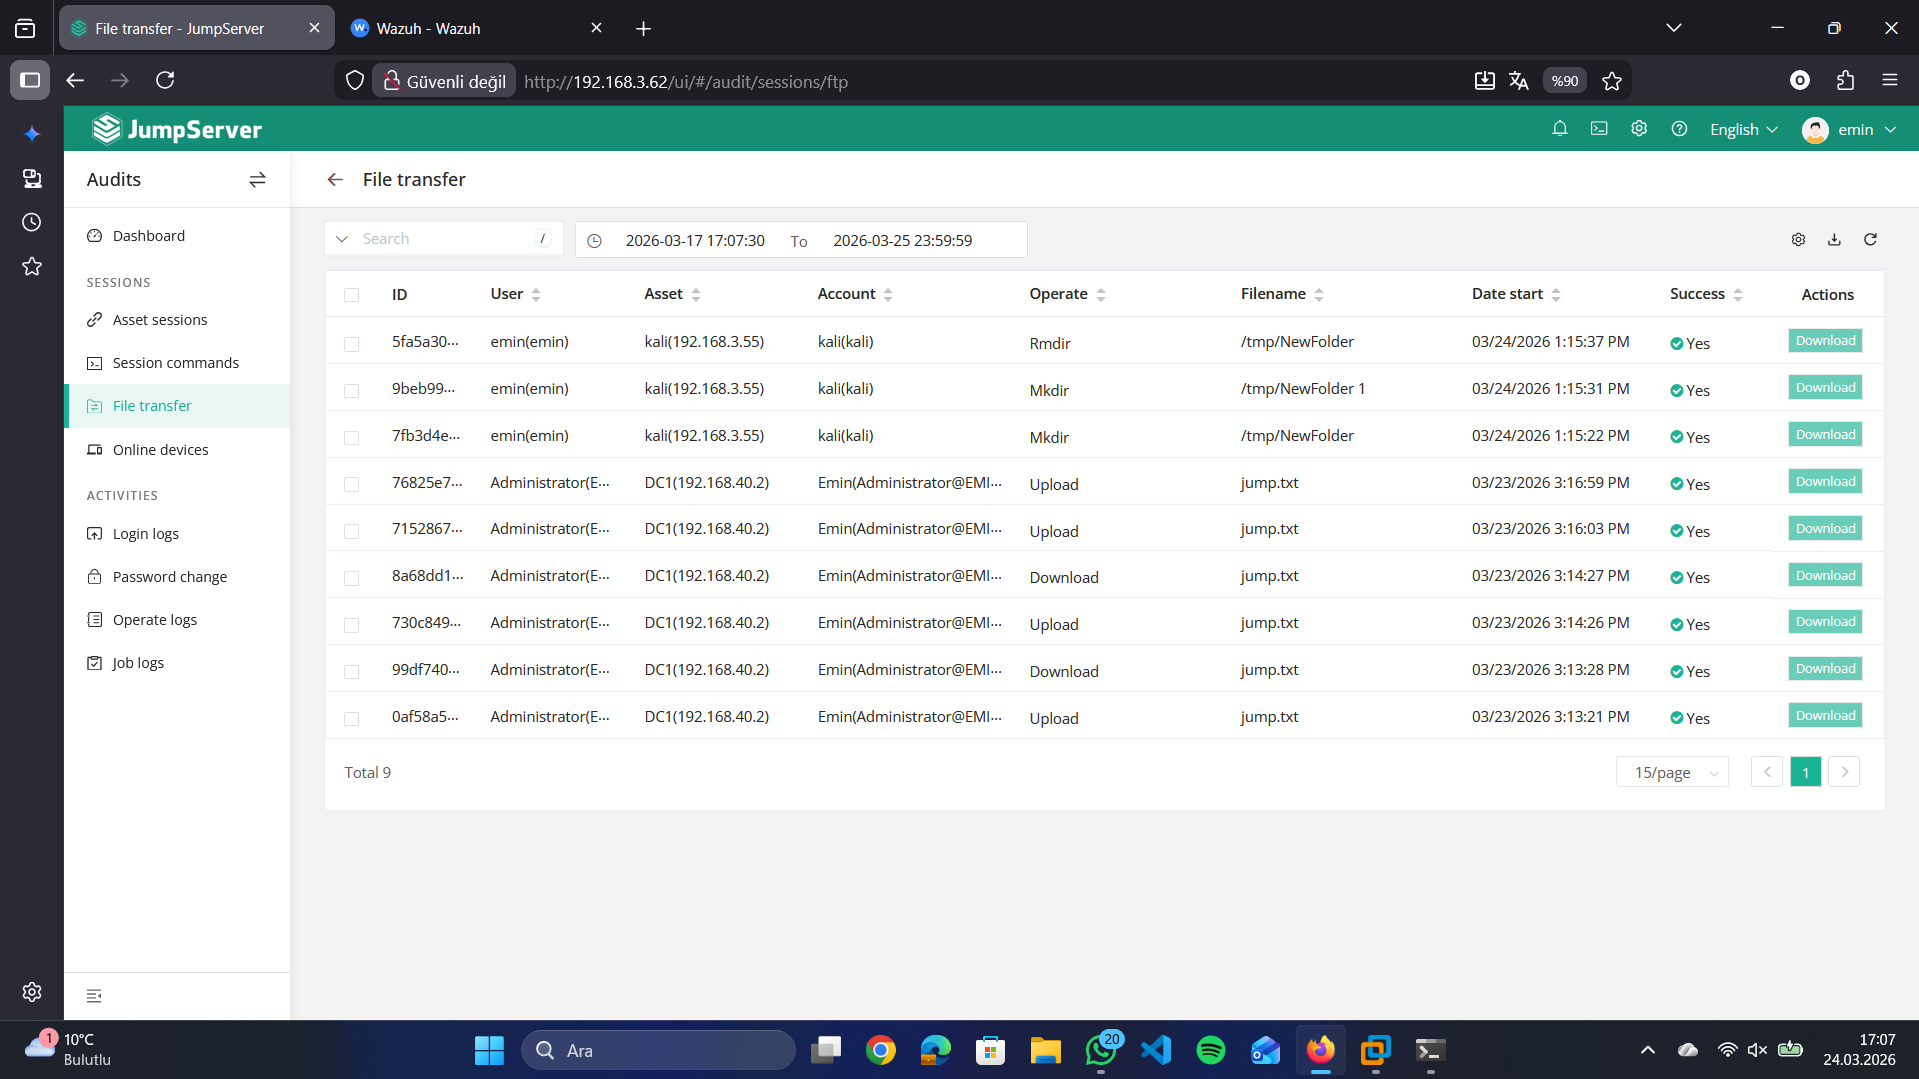Open Spotify from the taskbar
Image resolution: width=1919 pixels, height=1079 pixels.
[x=1210, y=1050]
